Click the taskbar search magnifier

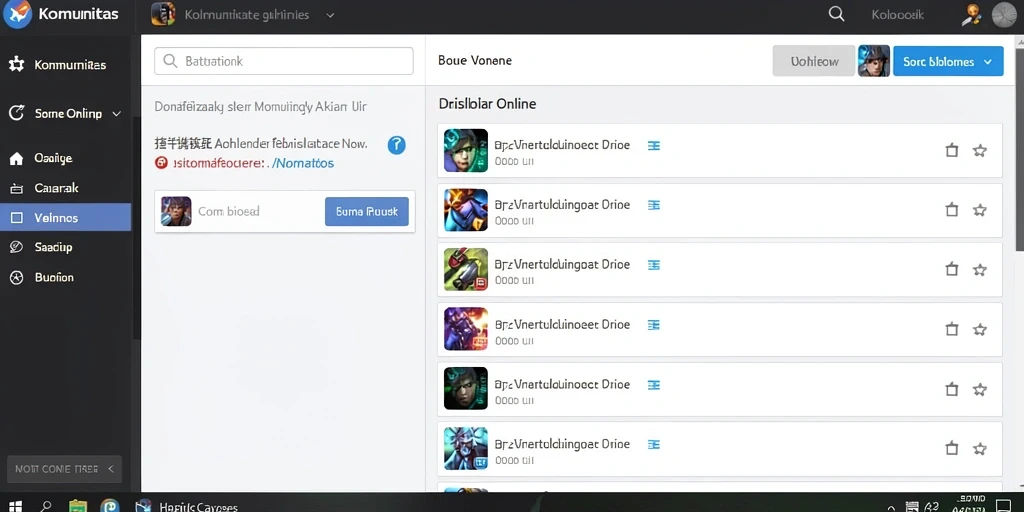[x=46, y=506]
